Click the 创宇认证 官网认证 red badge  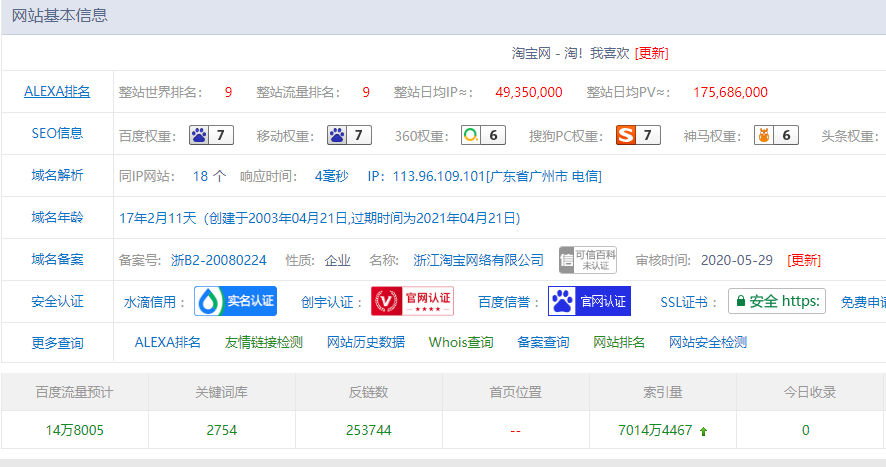[x=412, y=301]
